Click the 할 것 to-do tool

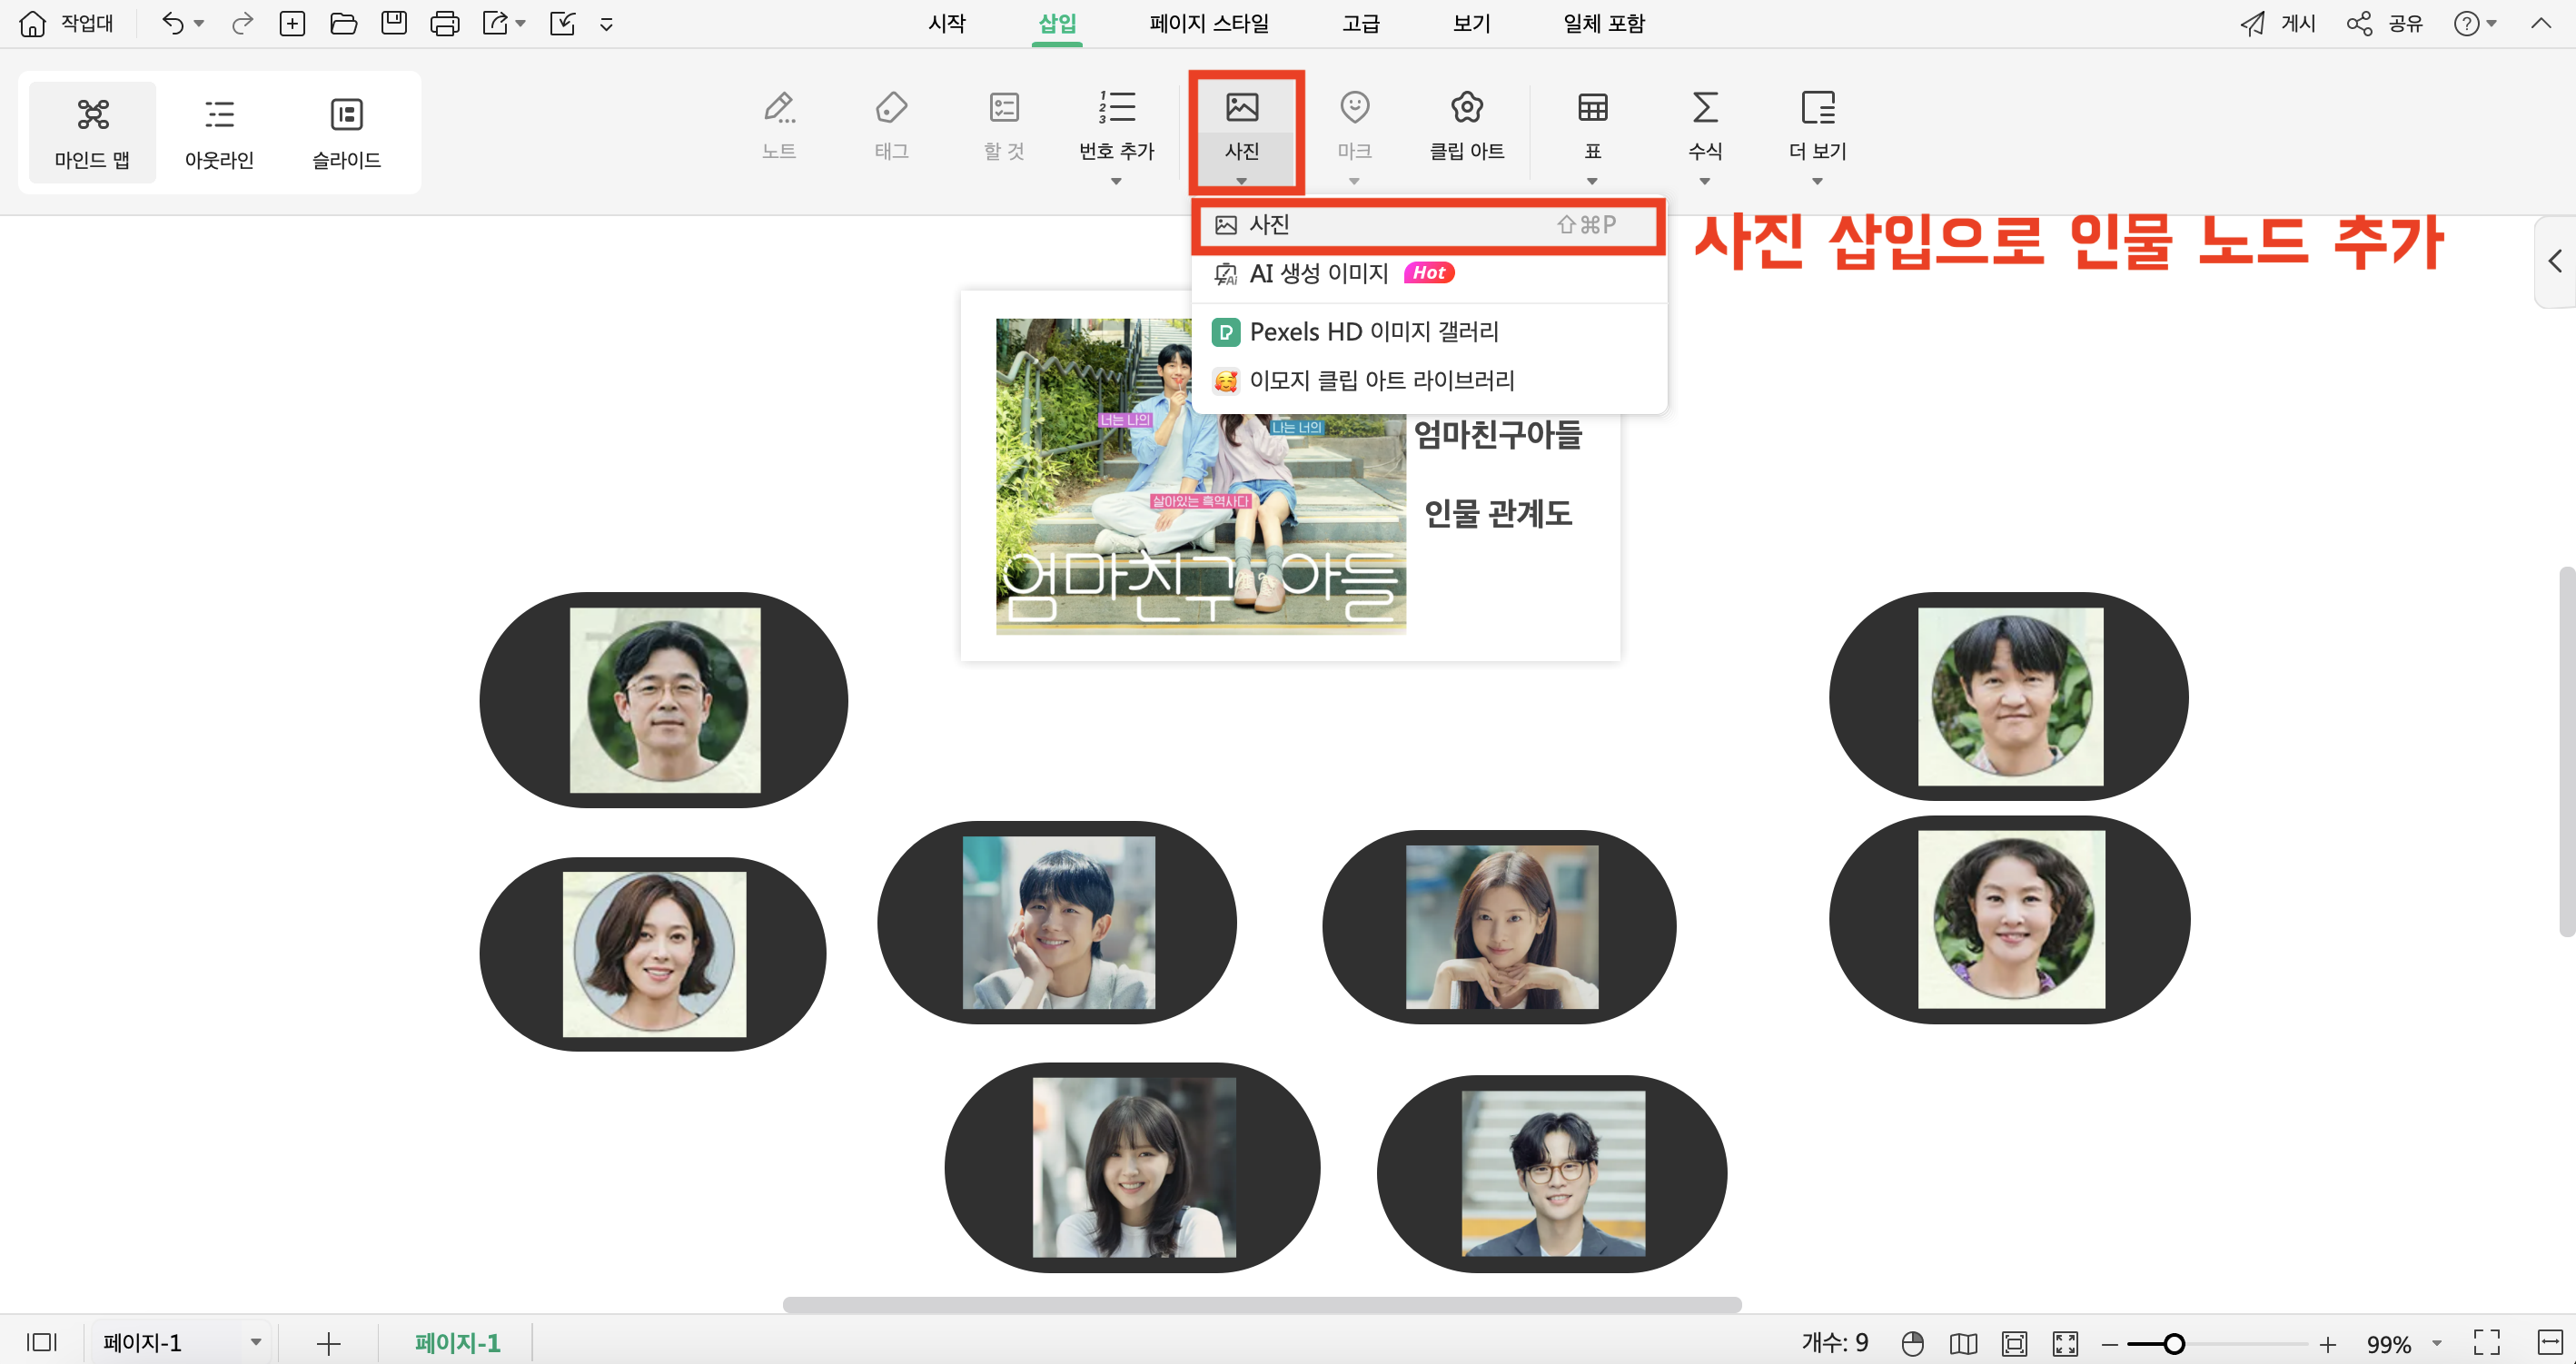click(1003, 125)
